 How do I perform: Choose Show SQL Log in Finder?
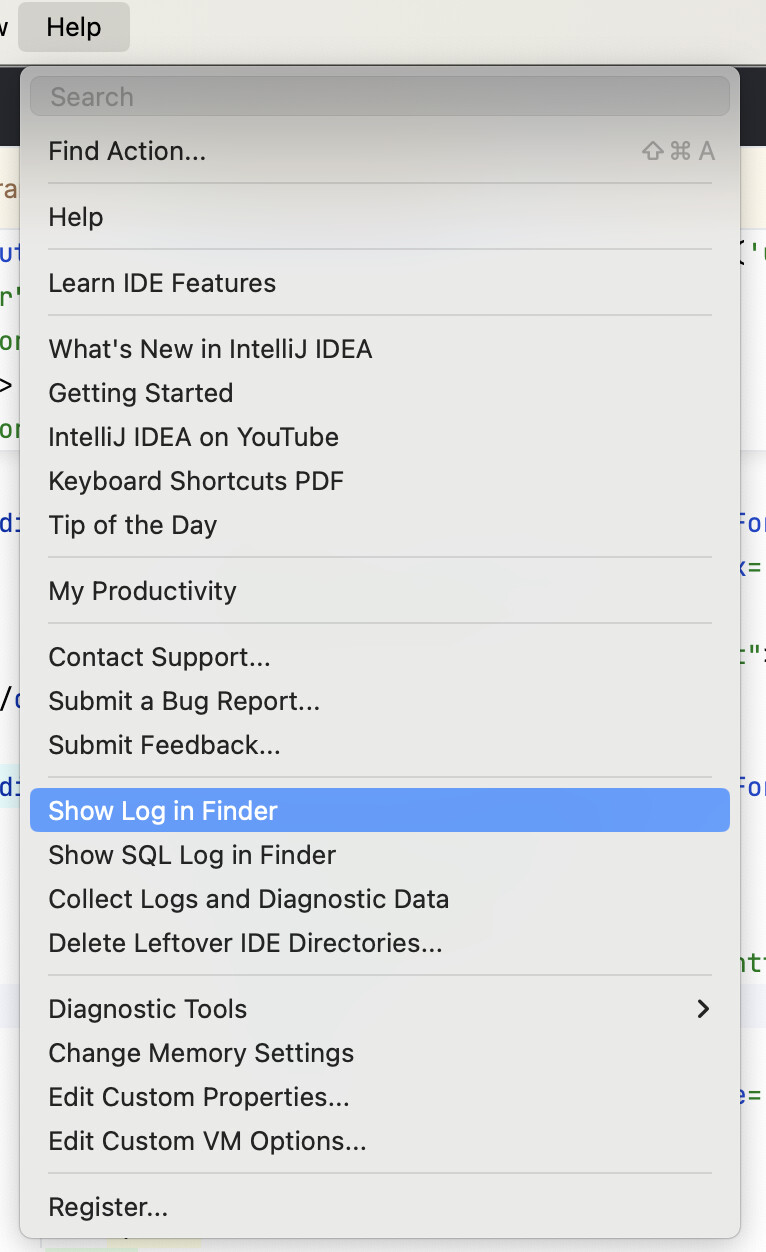pyautogui.click(x=192, y=855)
